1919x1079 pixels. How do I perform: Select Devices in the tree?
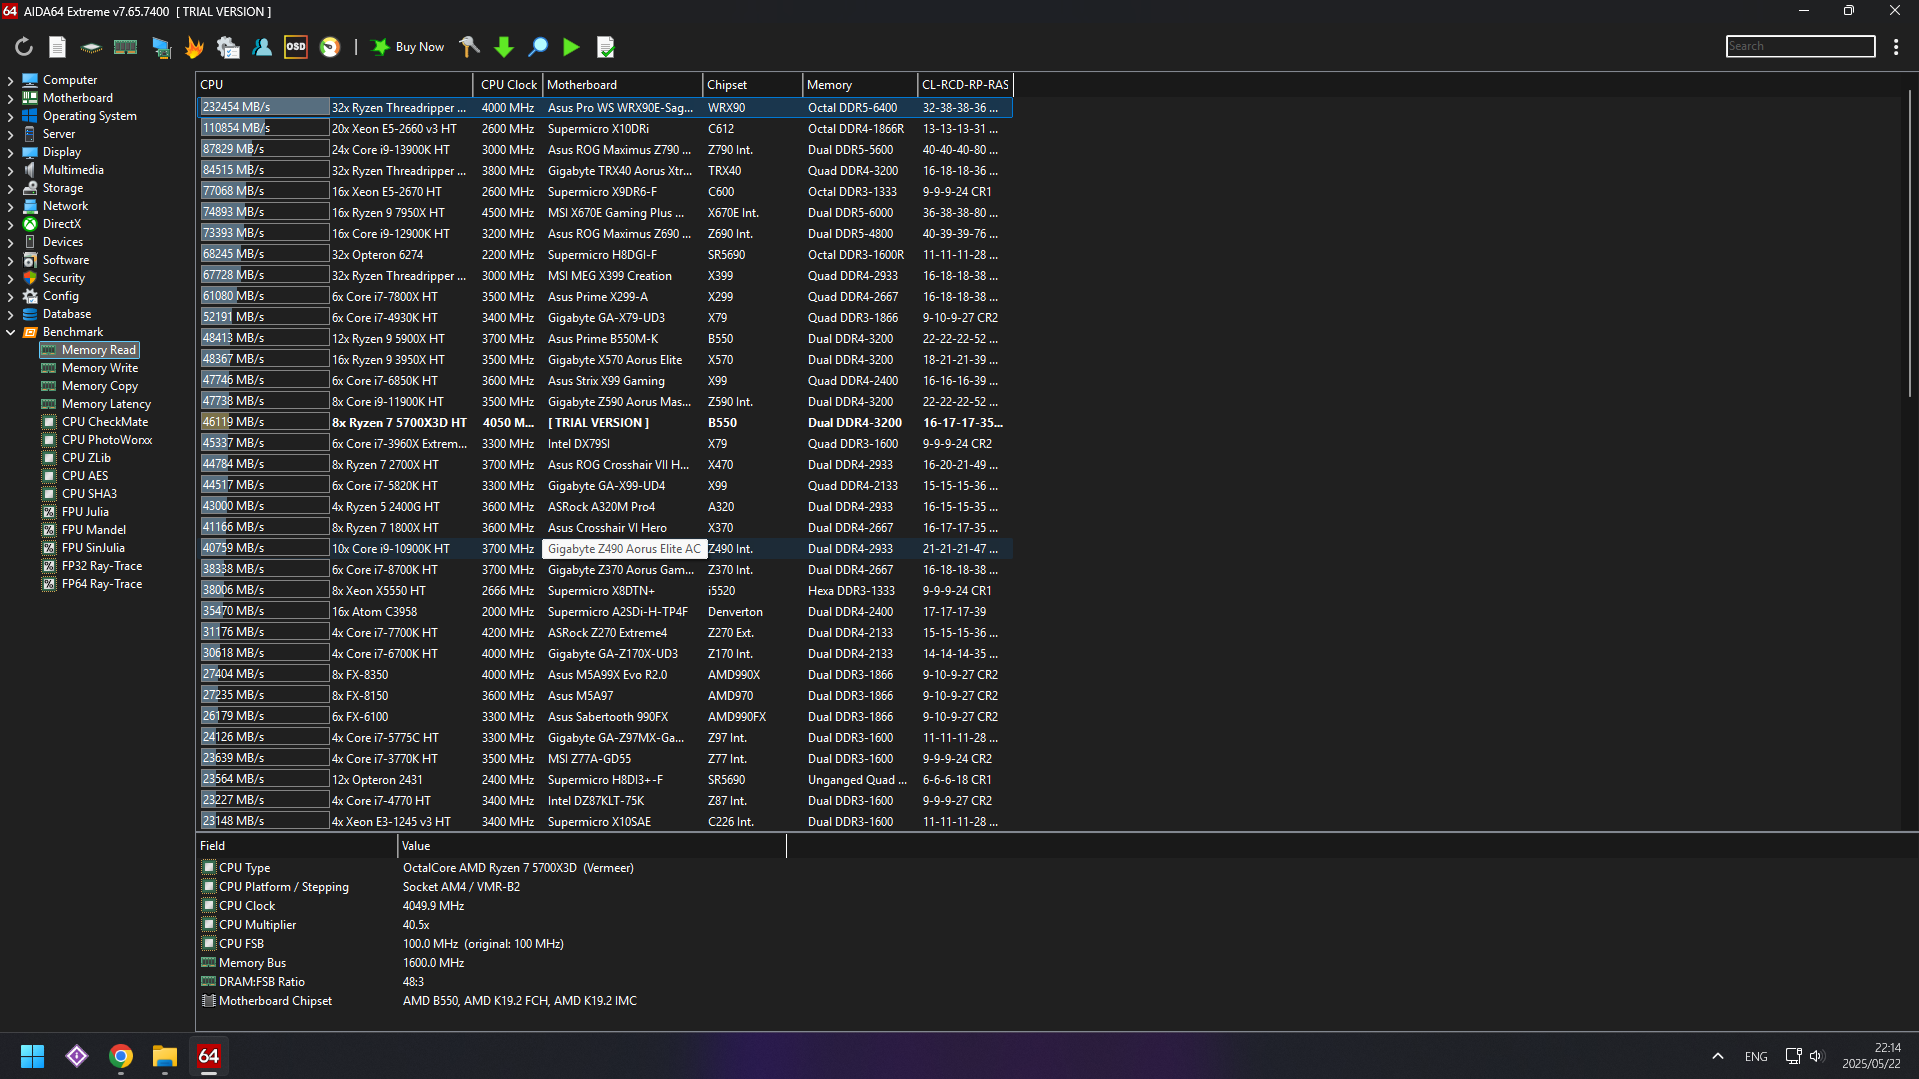63,242
